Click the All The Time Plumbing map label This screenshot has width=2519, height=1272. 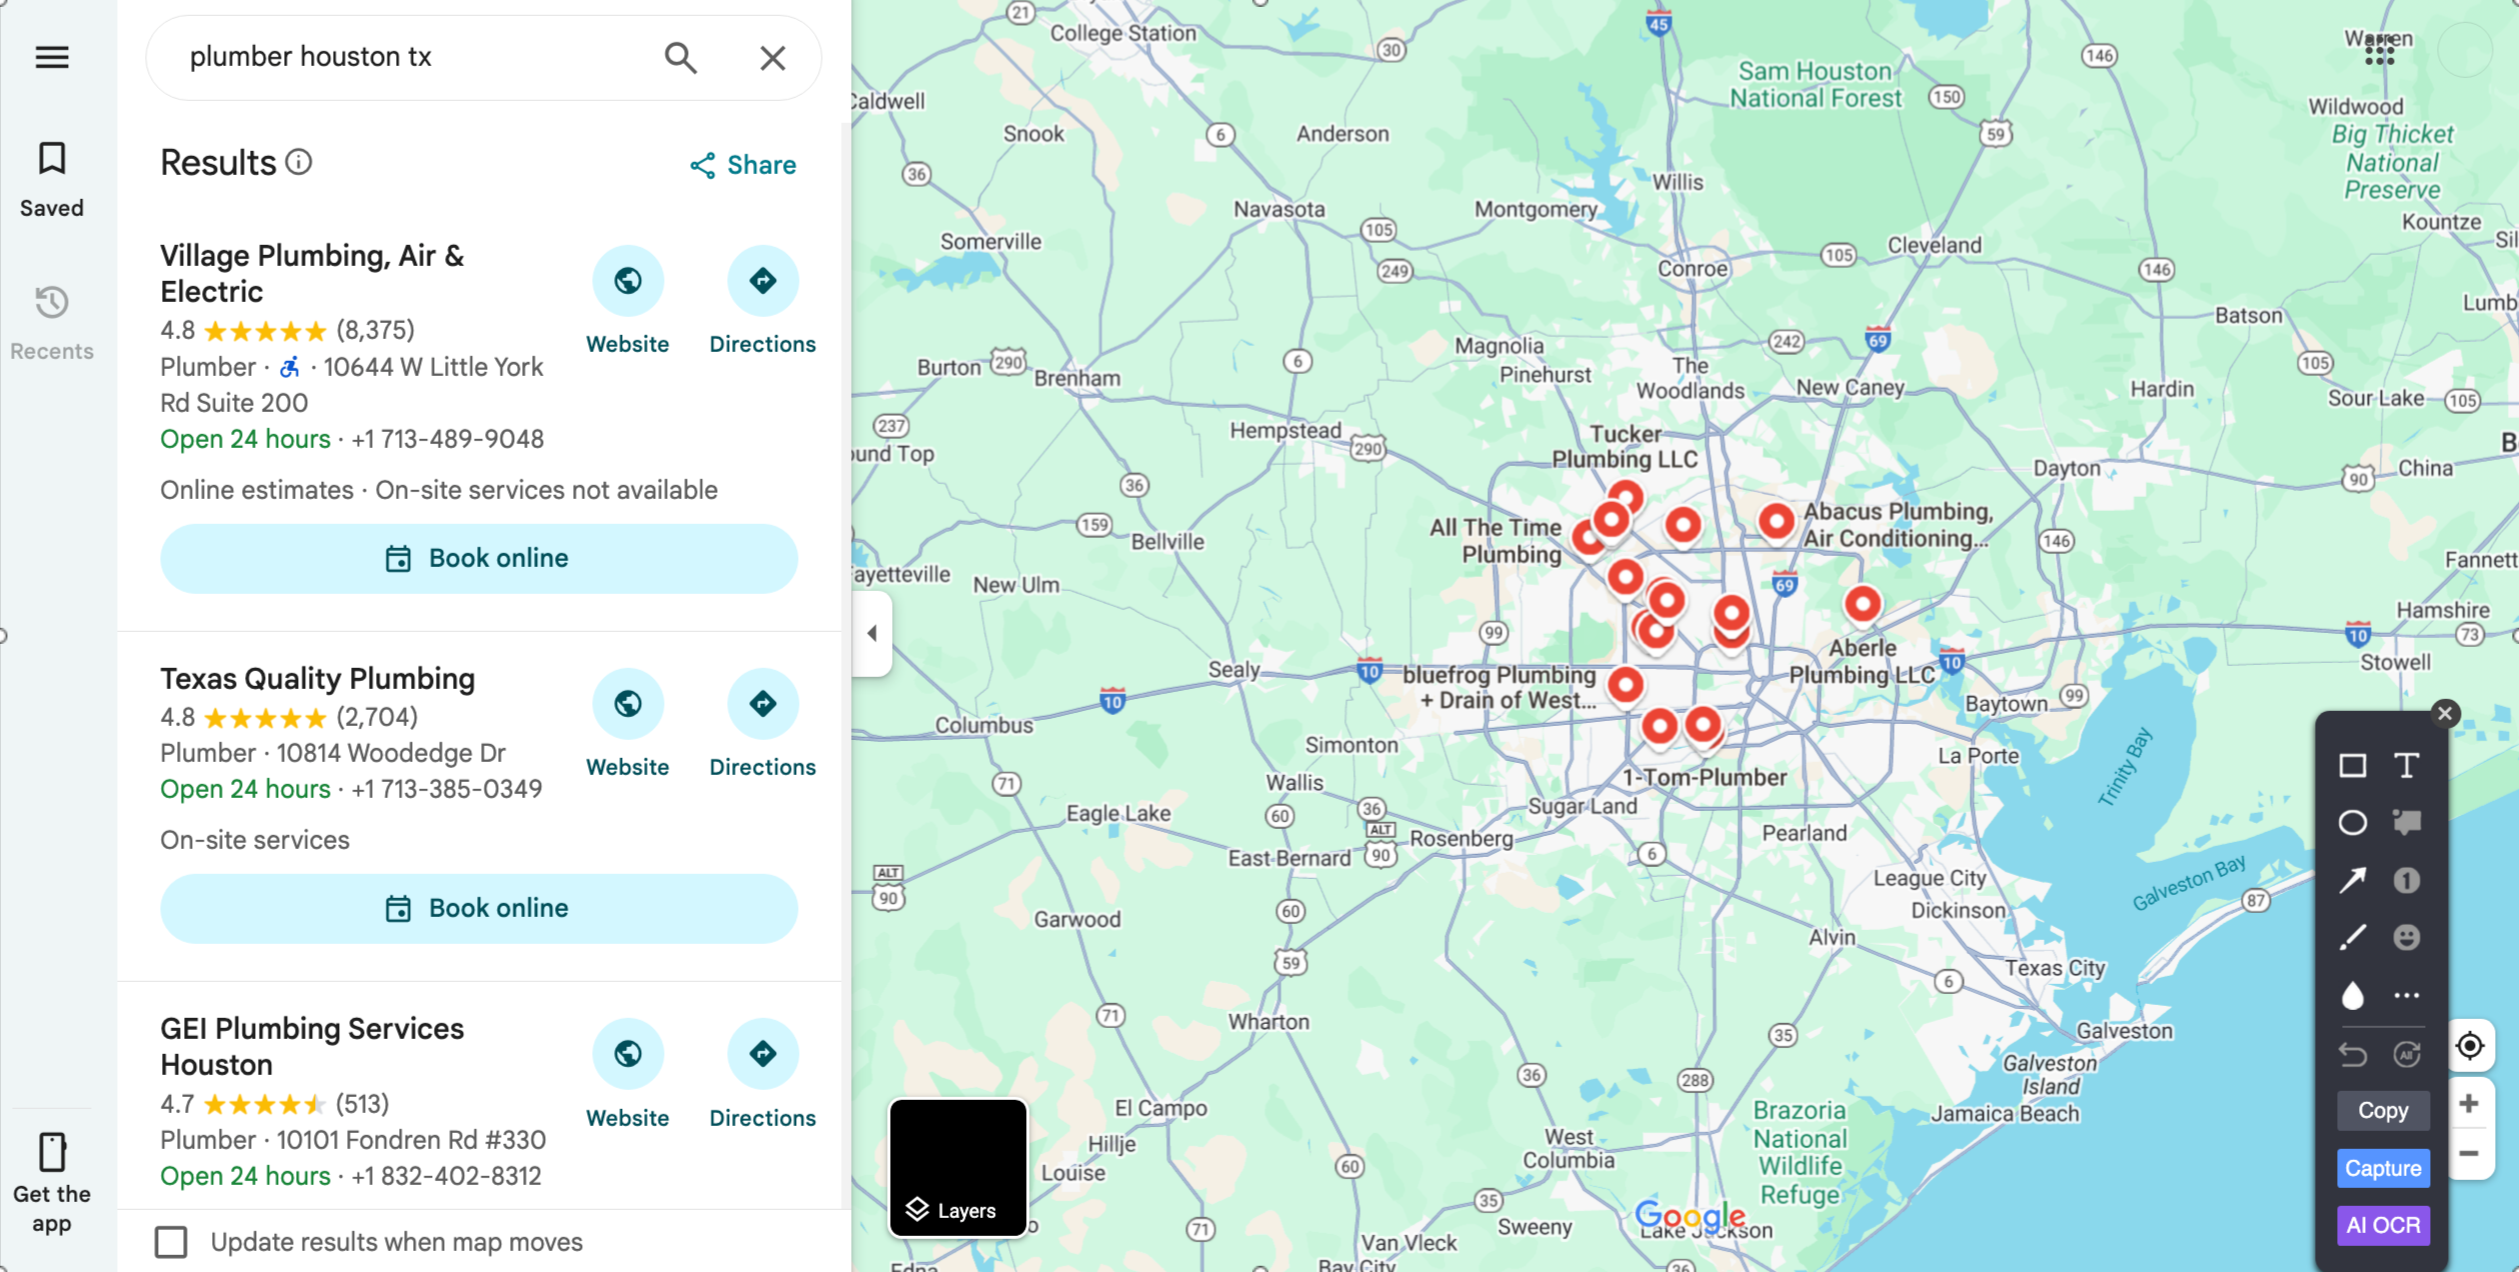pos(1496,541)
